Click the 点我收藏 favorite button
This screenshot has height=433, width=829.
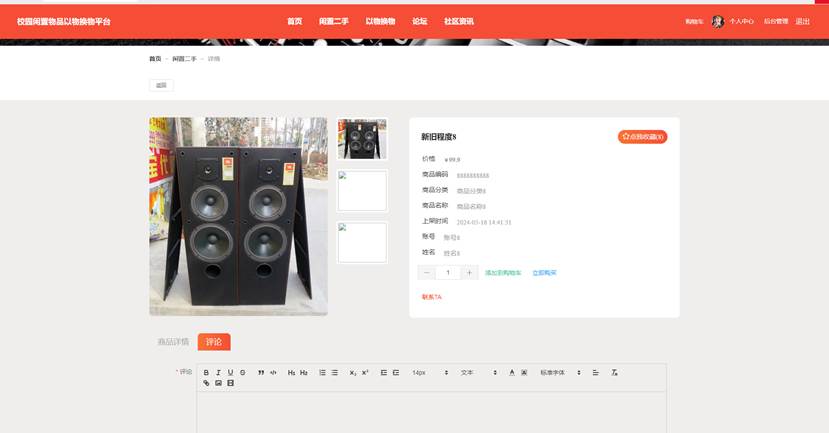(642, 136)
